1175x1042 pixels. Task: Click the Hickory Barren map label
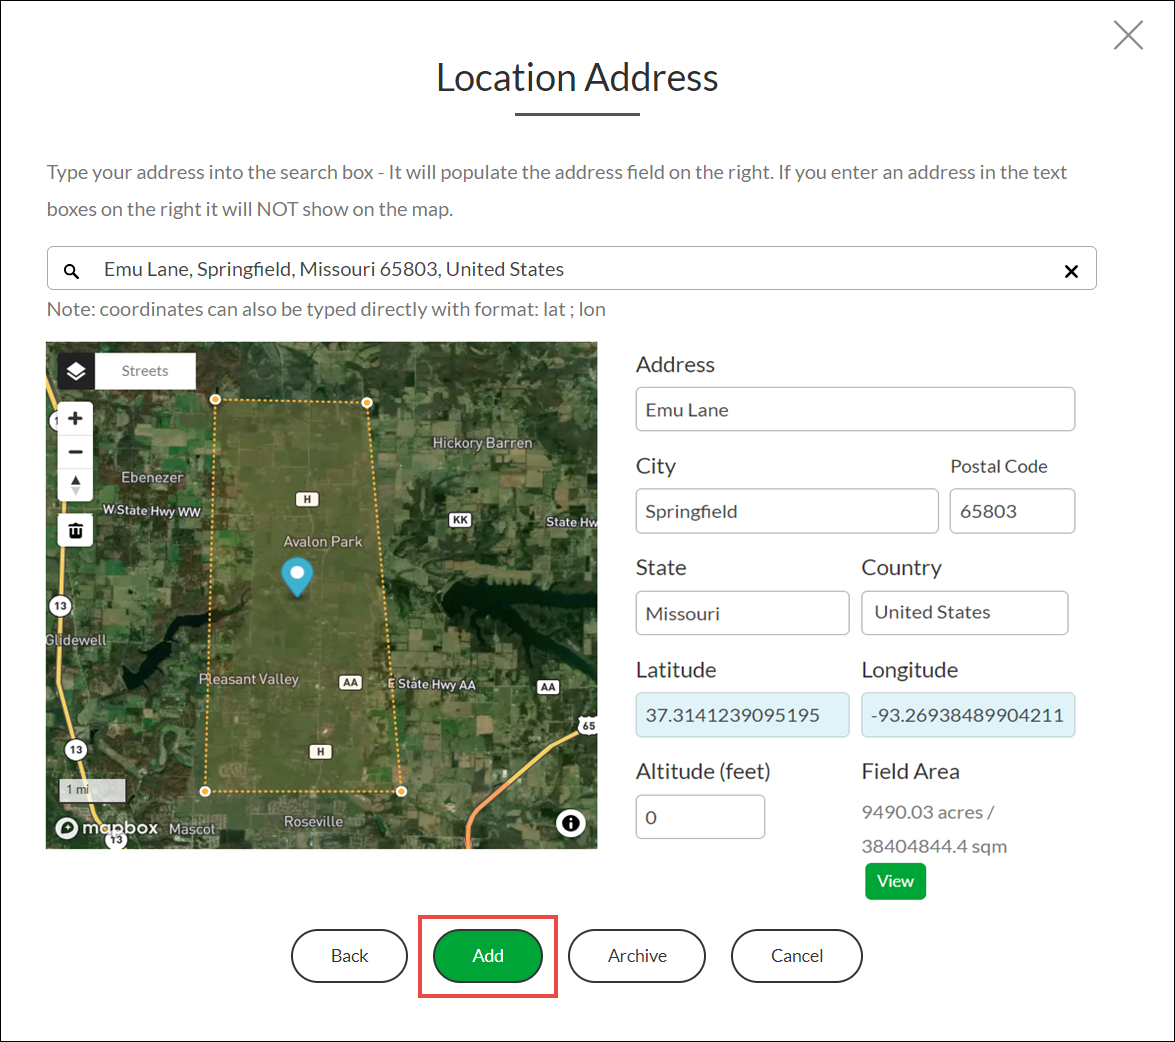point(483,443)
